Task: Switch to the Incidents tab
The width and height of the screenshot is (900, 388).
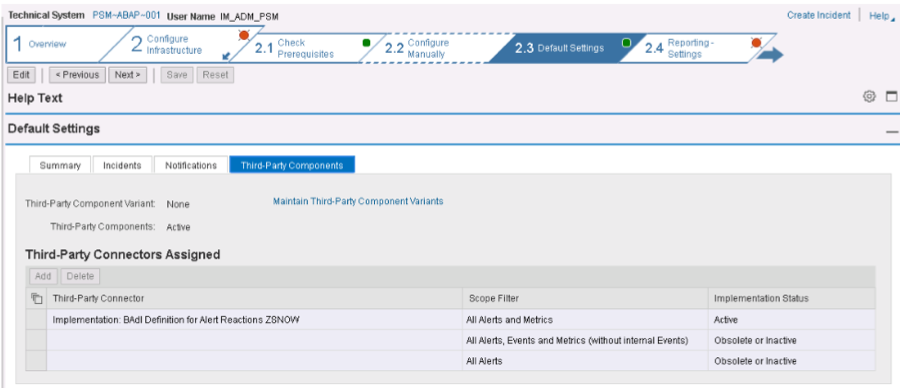Action: point(122,165)
